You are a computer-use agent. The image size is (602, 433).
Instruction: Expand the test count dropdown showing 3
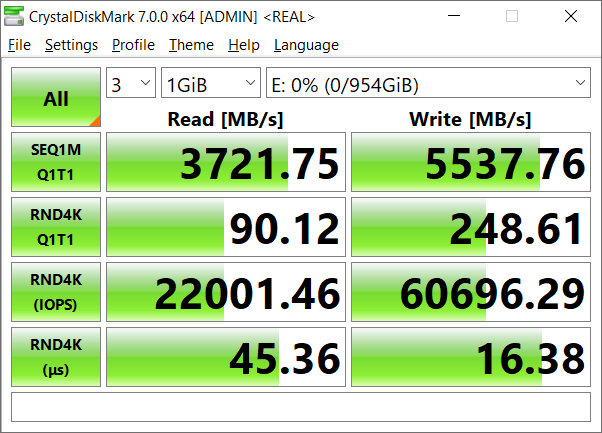pyautogui.click(x=131, y=83)
